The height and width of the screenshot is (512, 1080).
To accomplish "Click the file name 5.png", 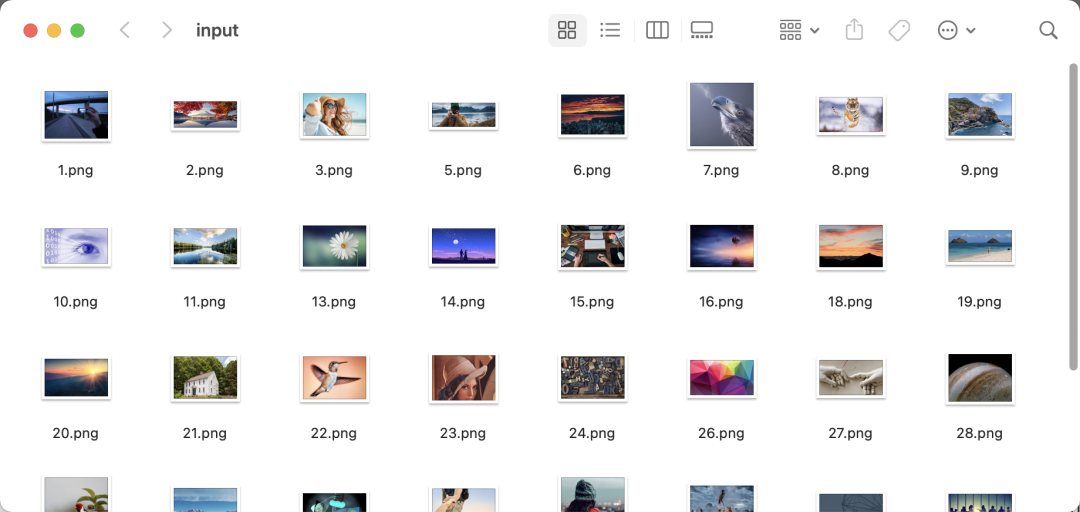I will [463, 170].
